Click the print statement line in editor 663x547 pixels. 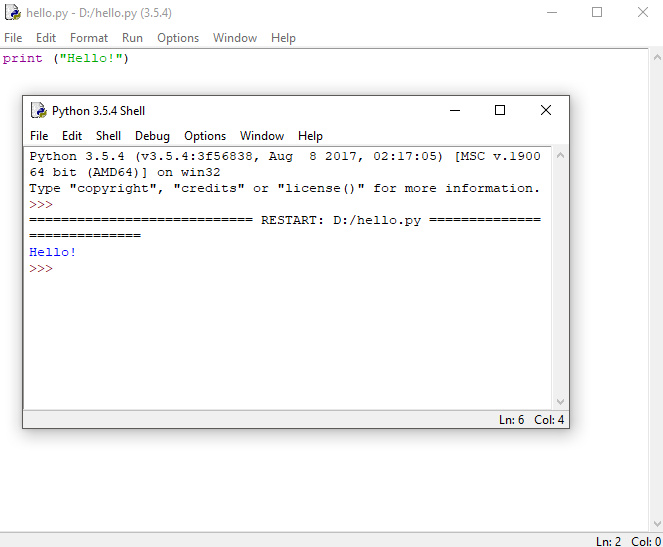[x=66, y=58]
